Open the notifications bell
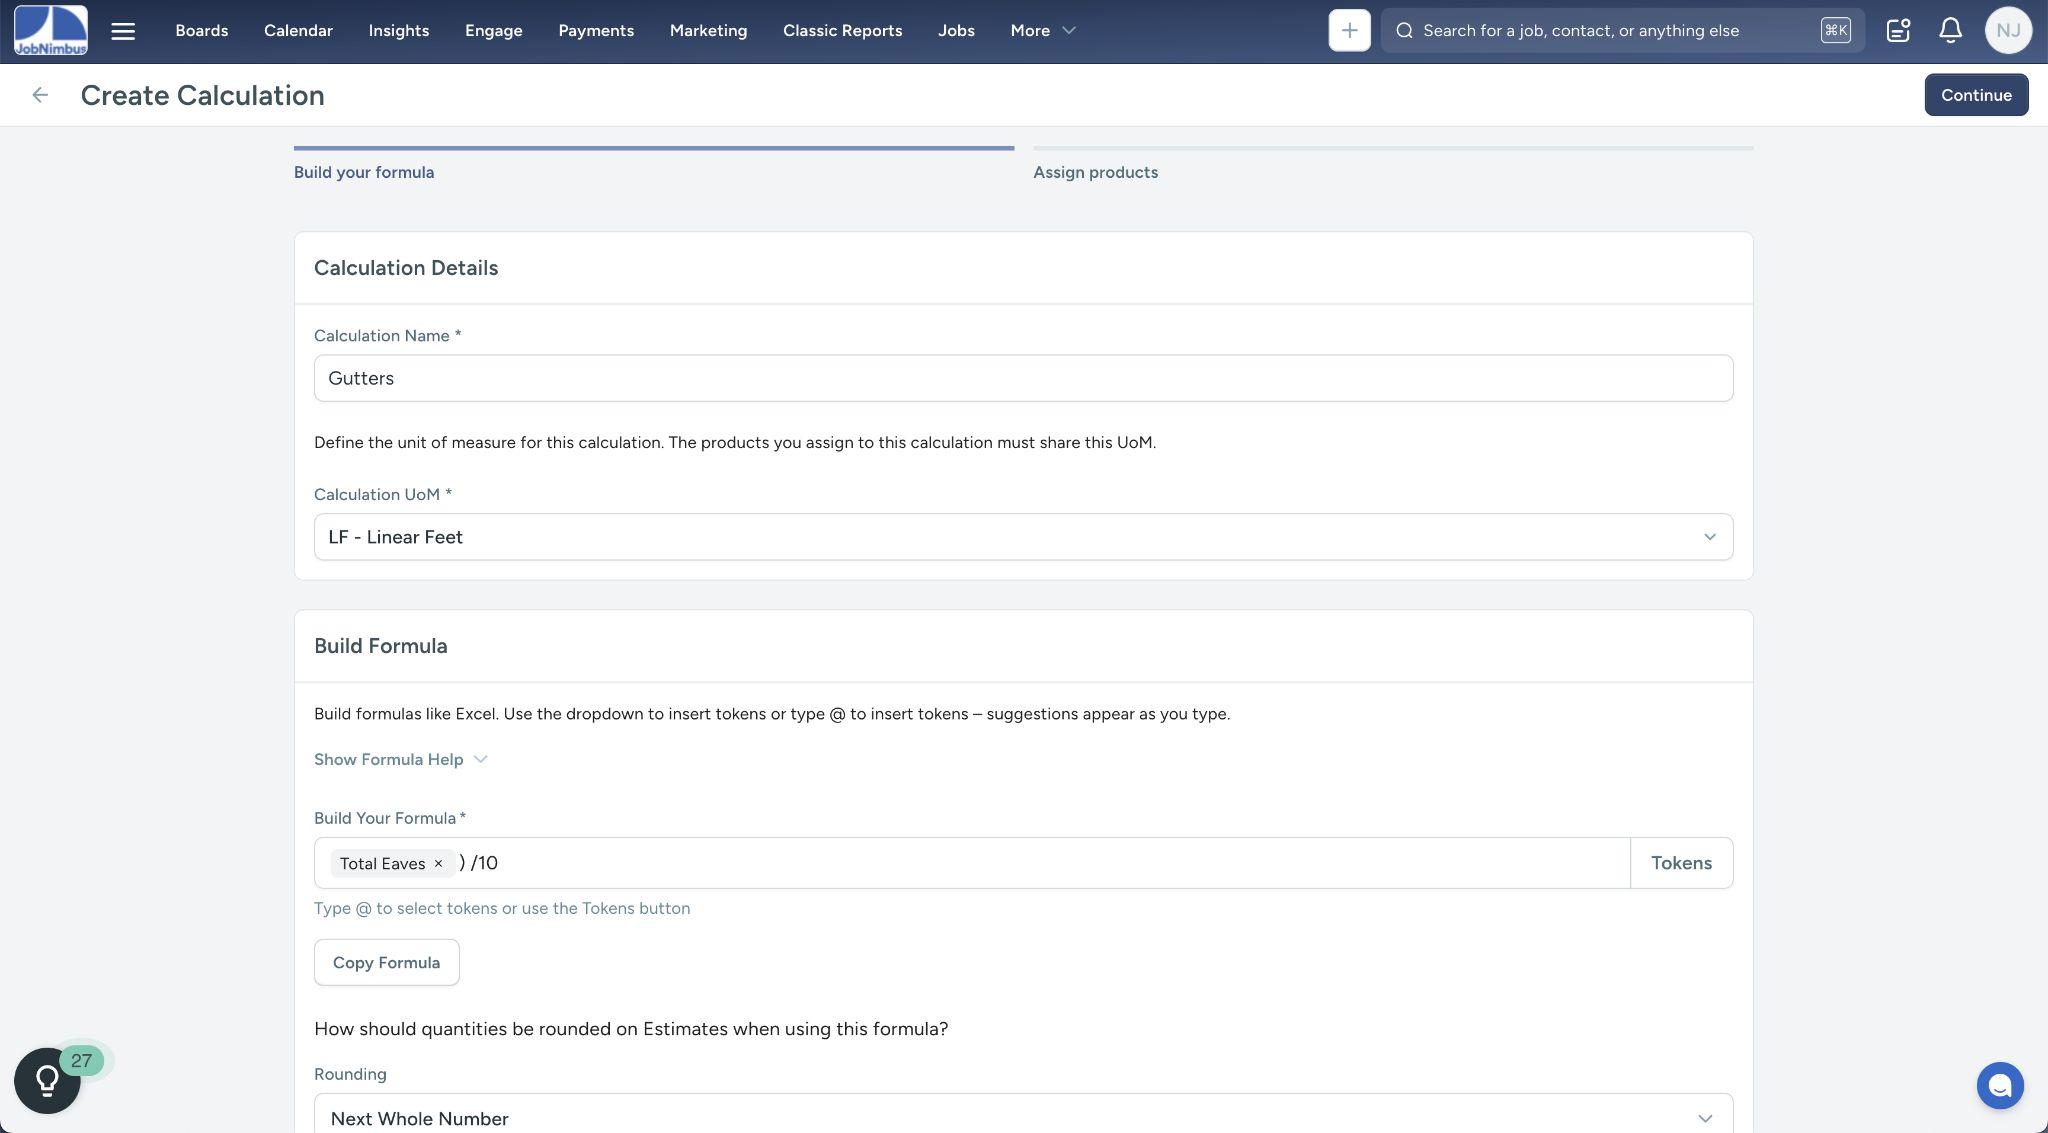The height and width of the screenshot is (1133, 2048). tap(1950, 30)
